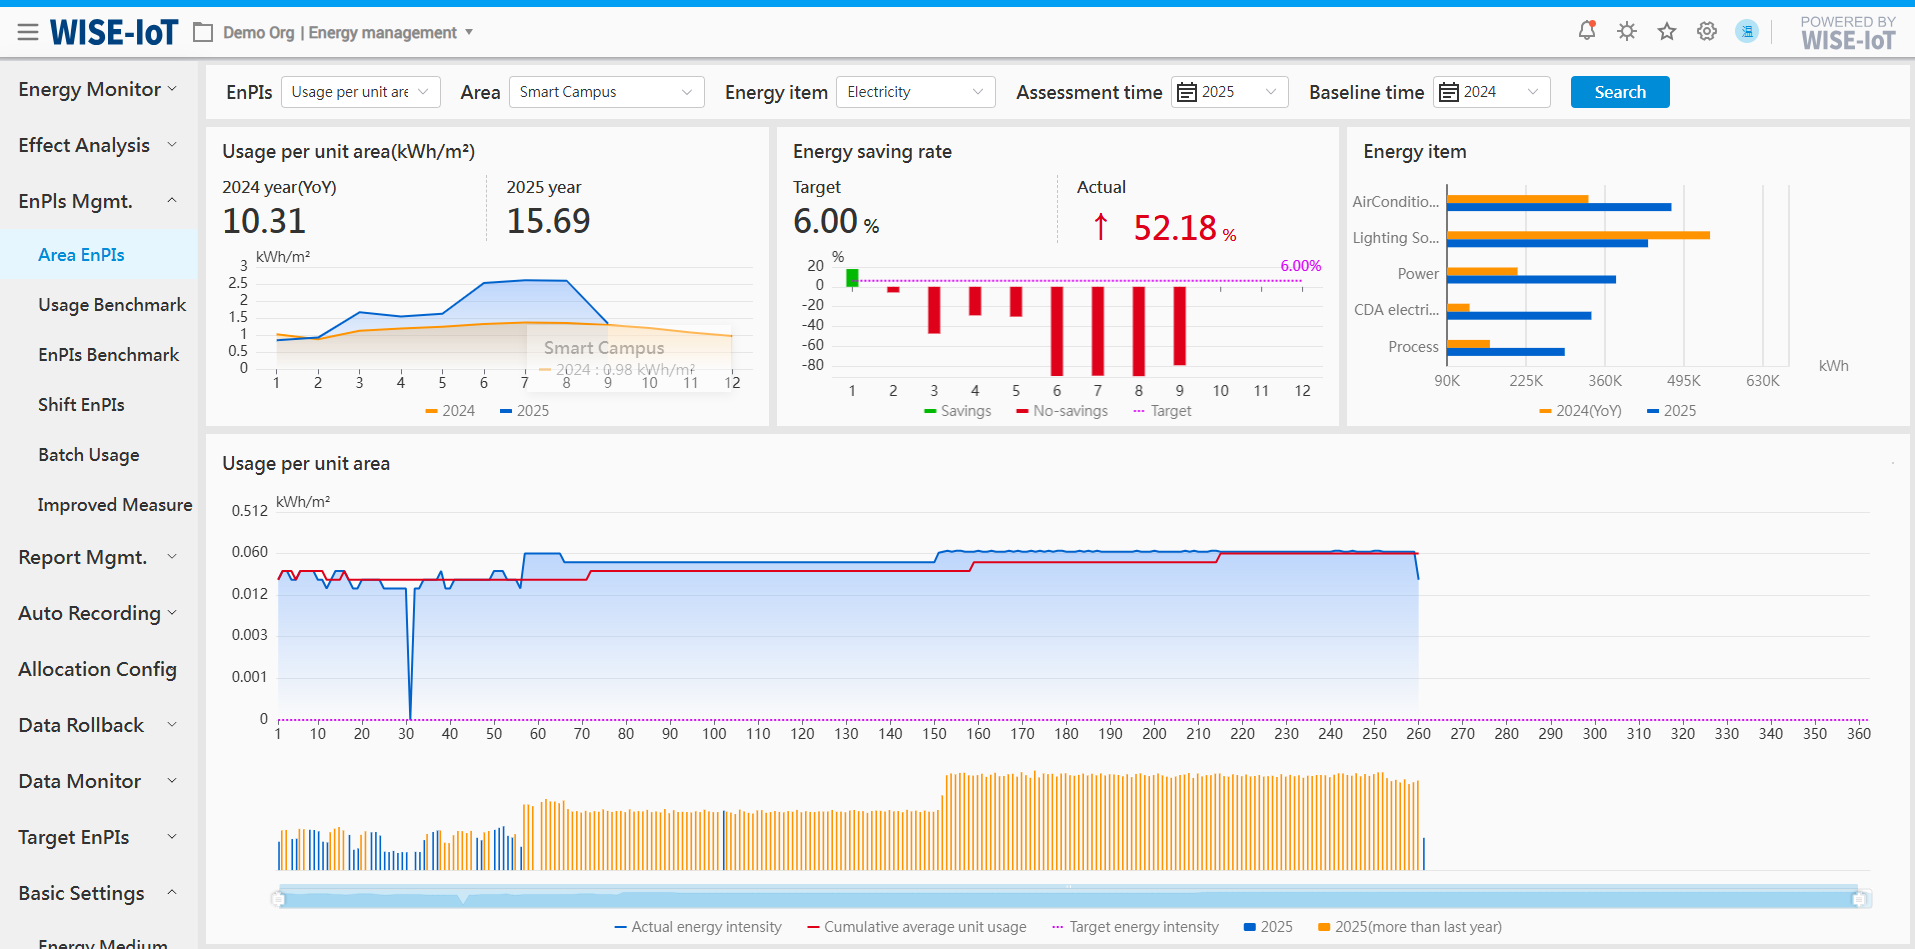Open the notifications bell
This screenshot has height=949, width=1915.
(x=1586, y=31)
